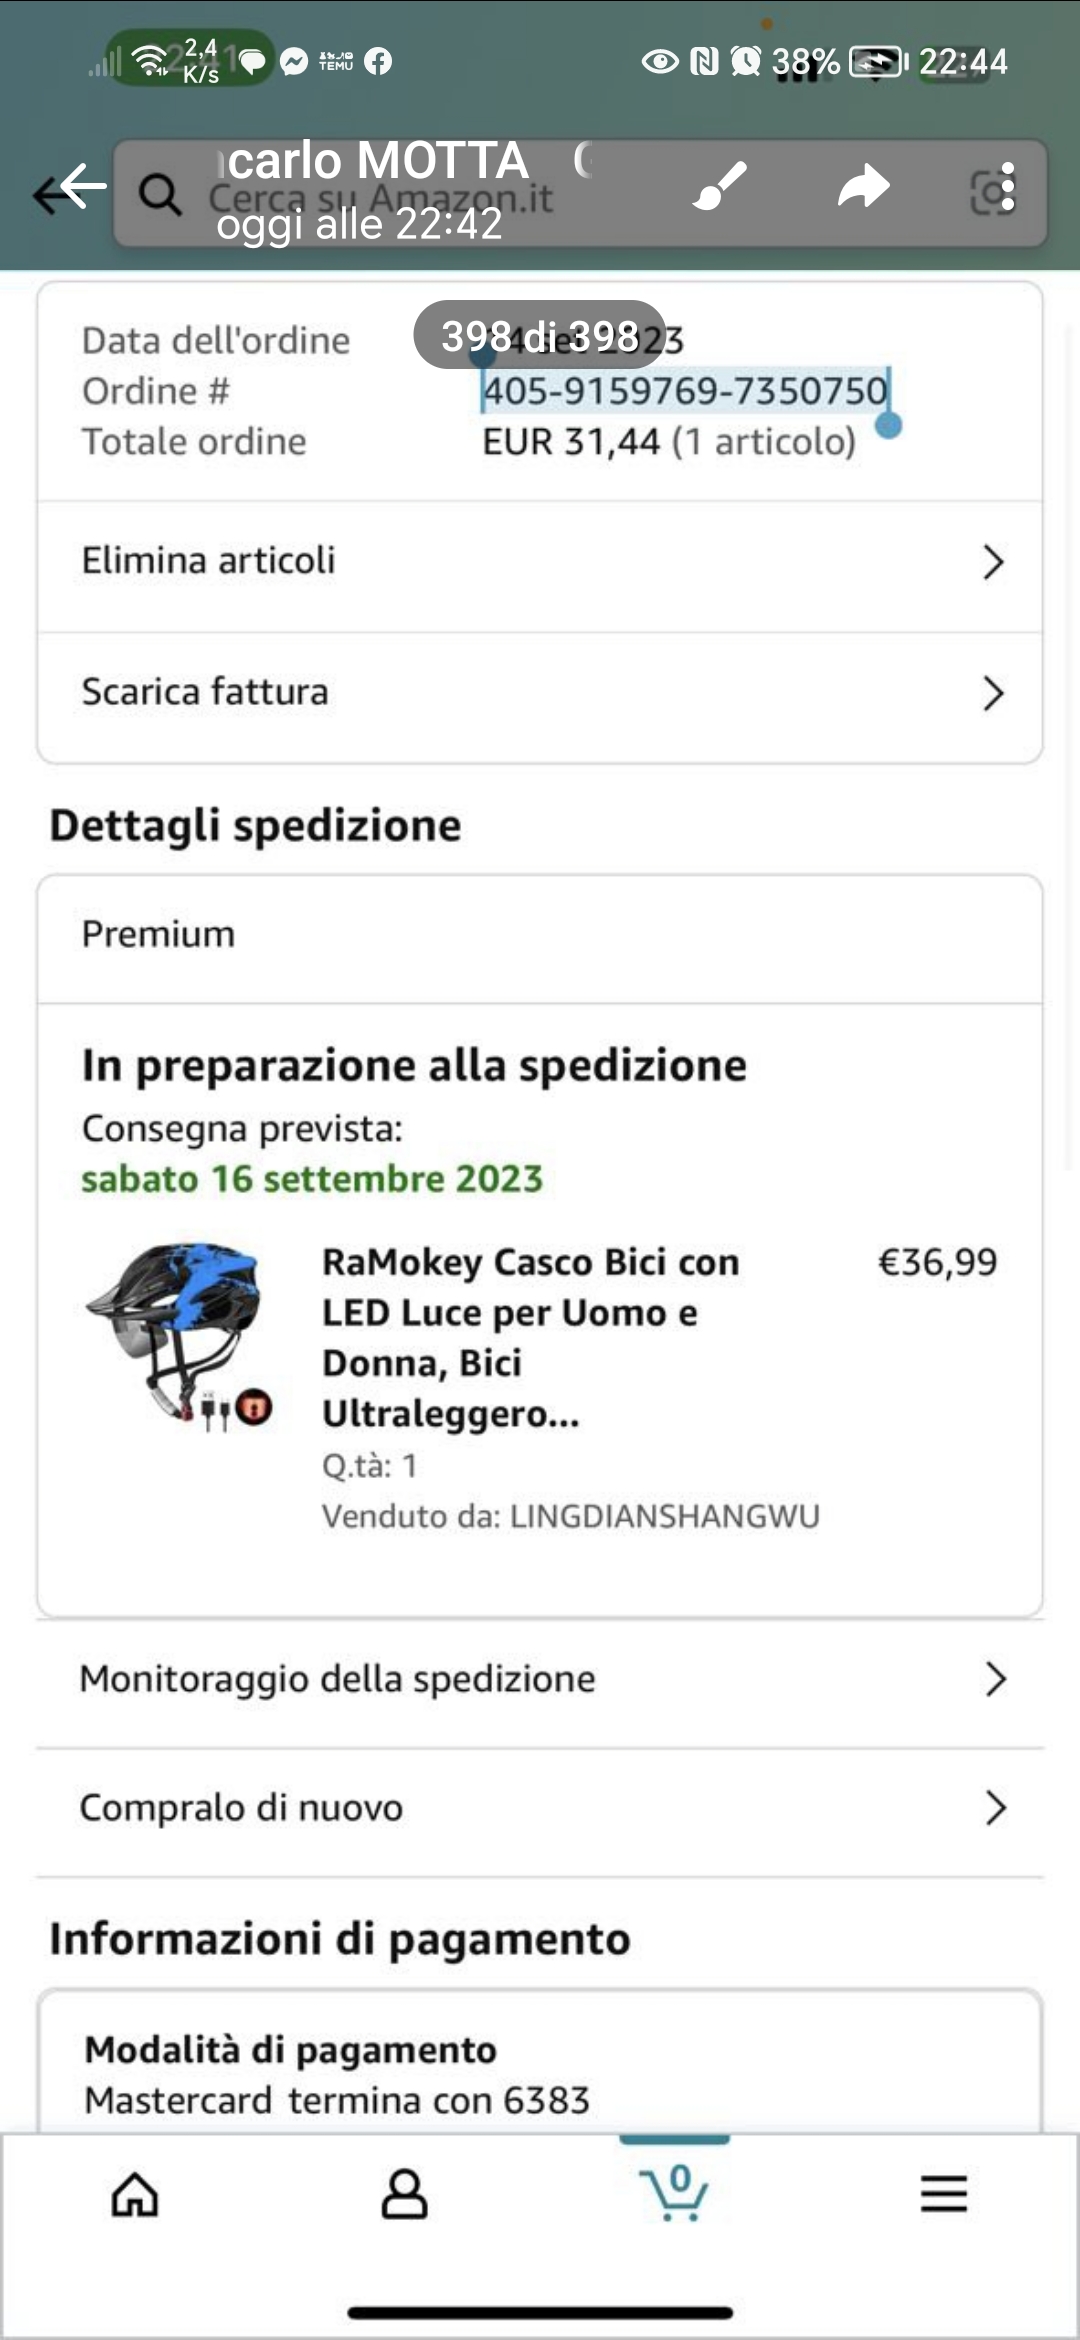
Task: Open the hamburger menu icon
Action: click(x=944, y=2194)
